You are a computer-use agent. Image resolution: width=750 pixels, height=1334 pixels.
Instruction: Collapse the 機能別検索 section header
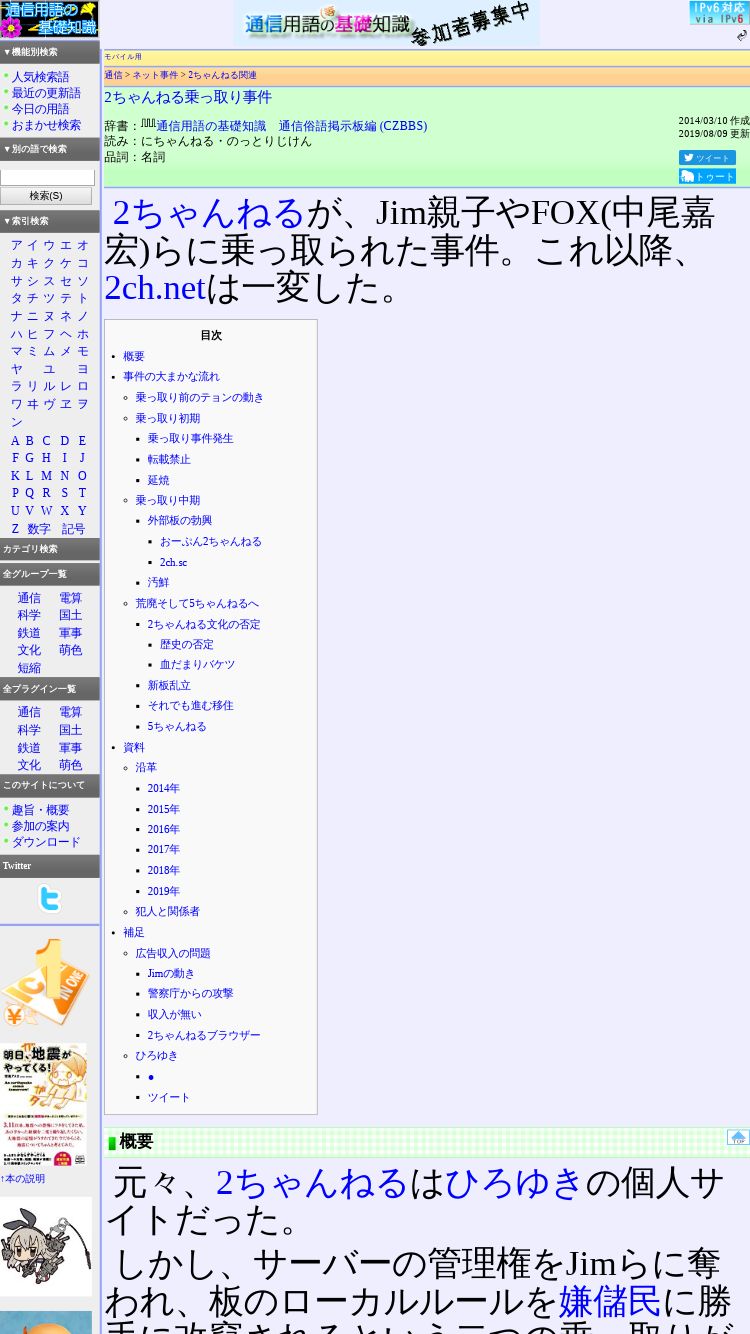coord(49,52)
